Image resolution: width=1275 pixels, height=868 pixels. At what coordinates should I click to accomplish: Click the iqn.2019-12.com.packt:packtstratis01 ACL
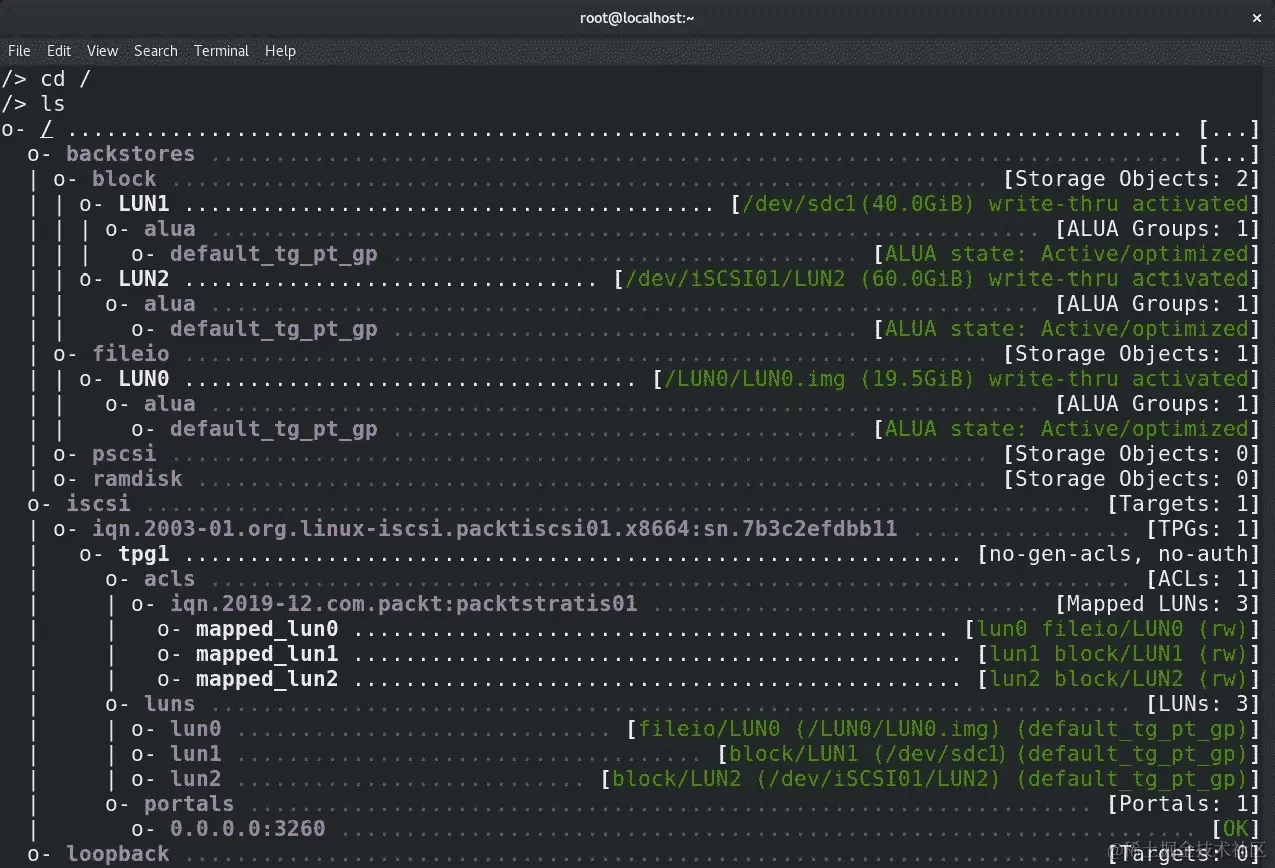click(404, 604)
